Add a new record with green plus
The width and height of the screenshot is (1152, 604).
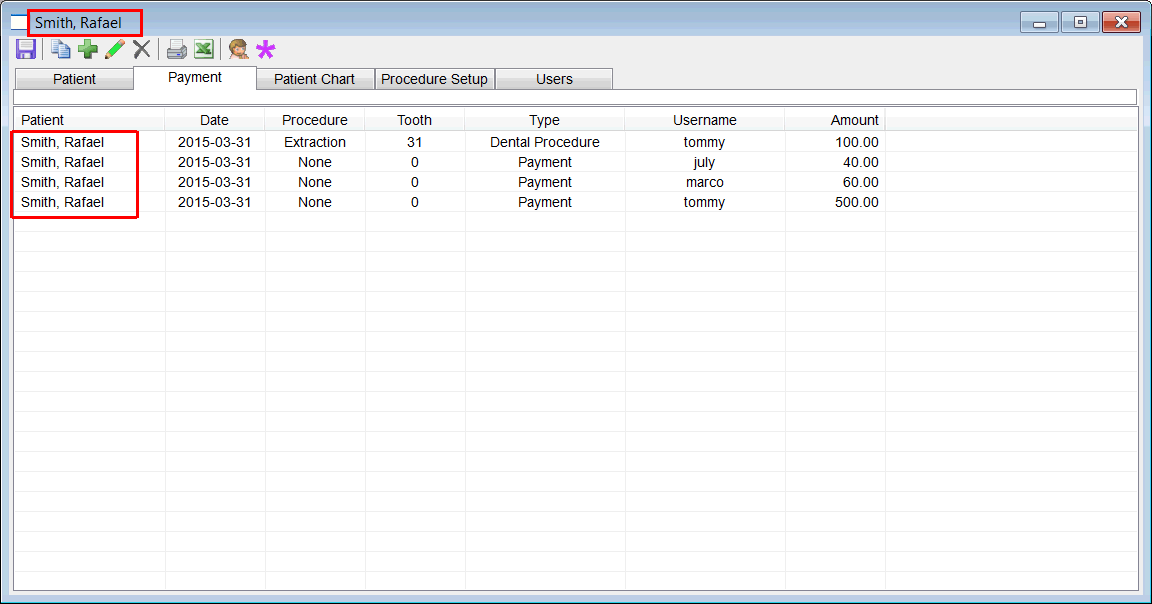88,49
